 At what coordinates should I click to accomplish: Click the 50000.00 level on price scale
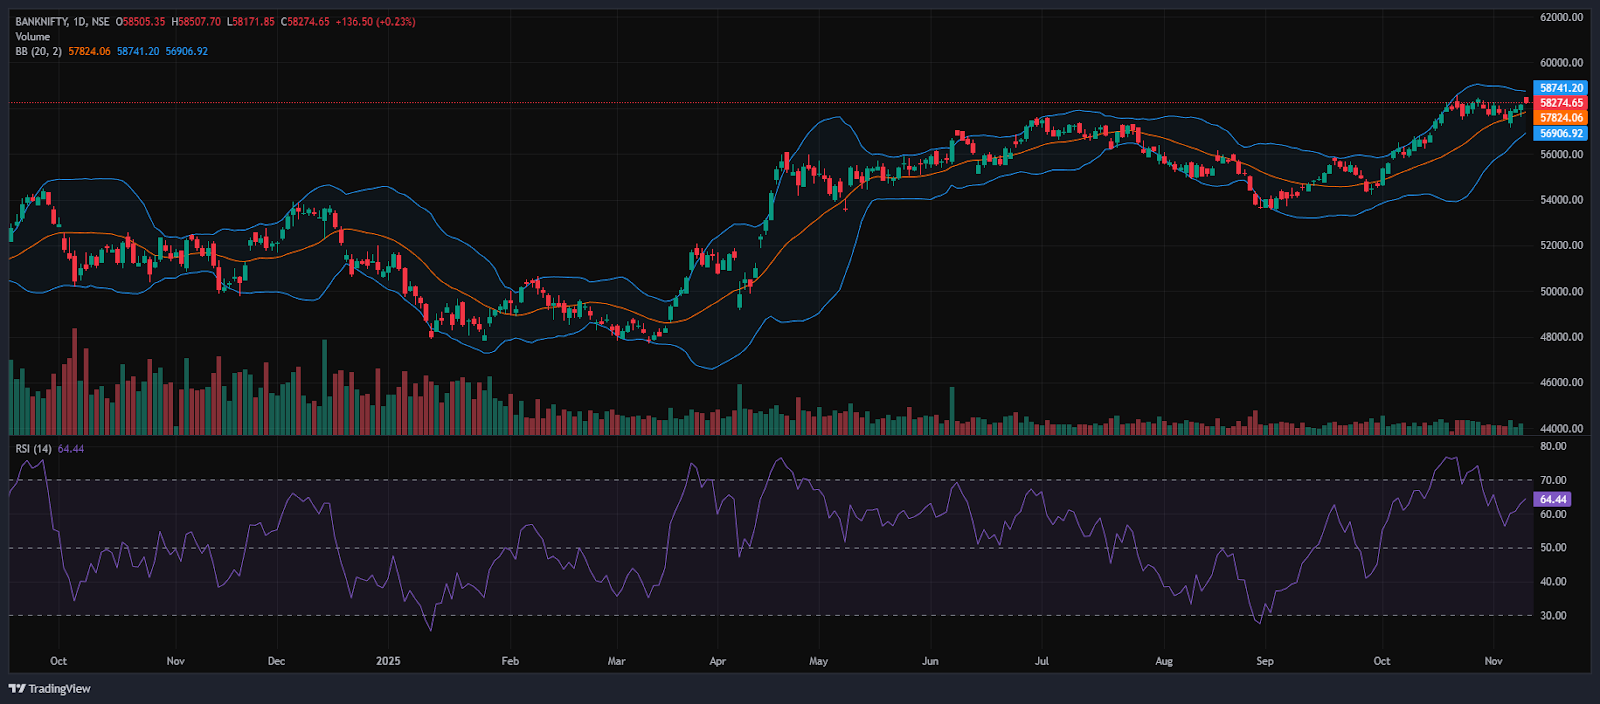coord(1561,291)
